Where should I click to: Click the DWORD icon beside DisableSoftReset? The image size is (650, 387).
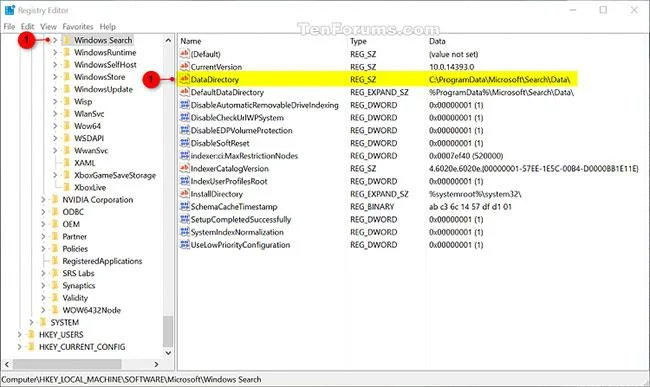(185, 143)
